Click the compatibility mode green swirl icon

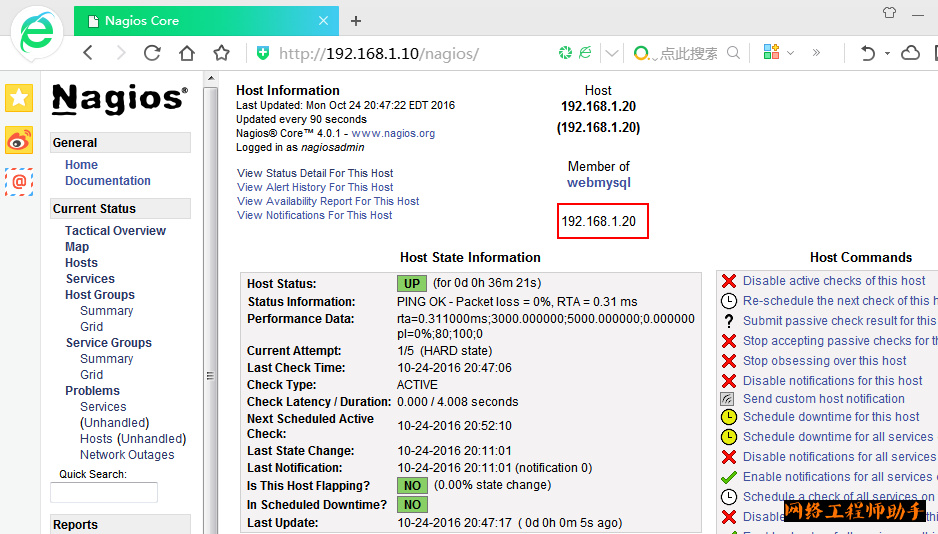pos(565,53)
